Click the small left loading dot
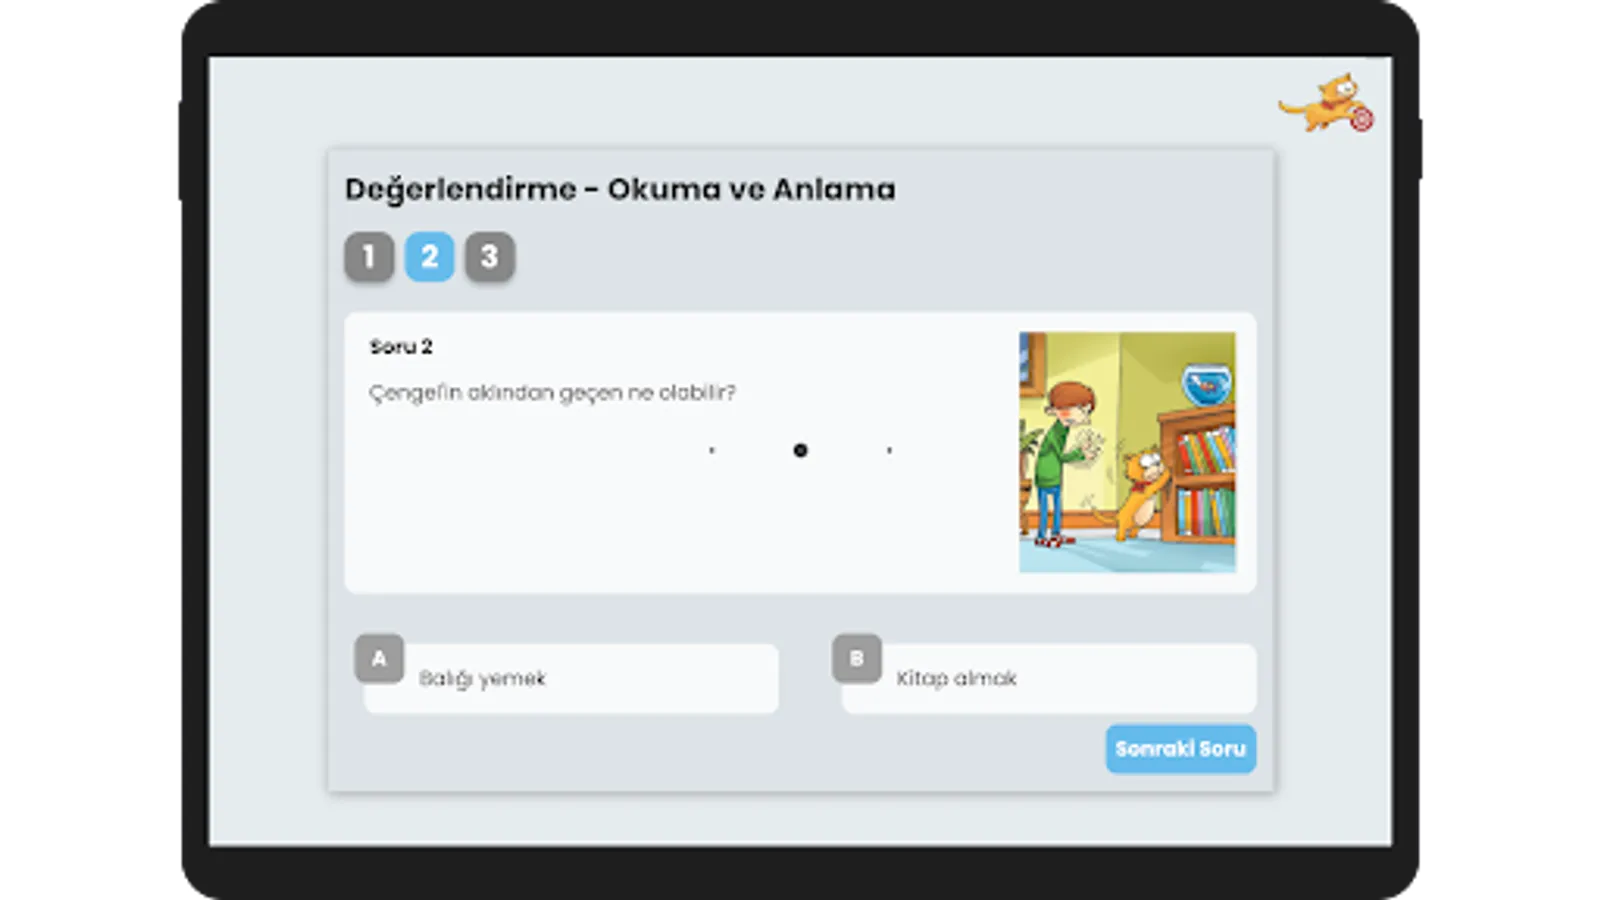This screenshot has height=900, width=1600. coord(711,451)
